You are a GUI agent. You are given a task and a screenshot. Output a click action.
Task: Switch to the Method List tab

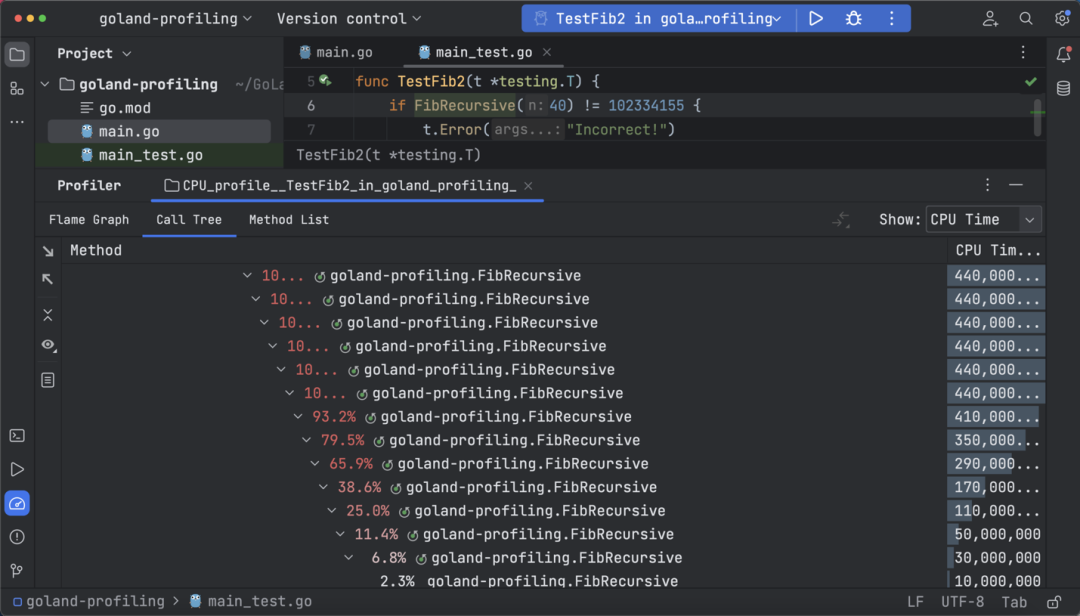[289, 220]
